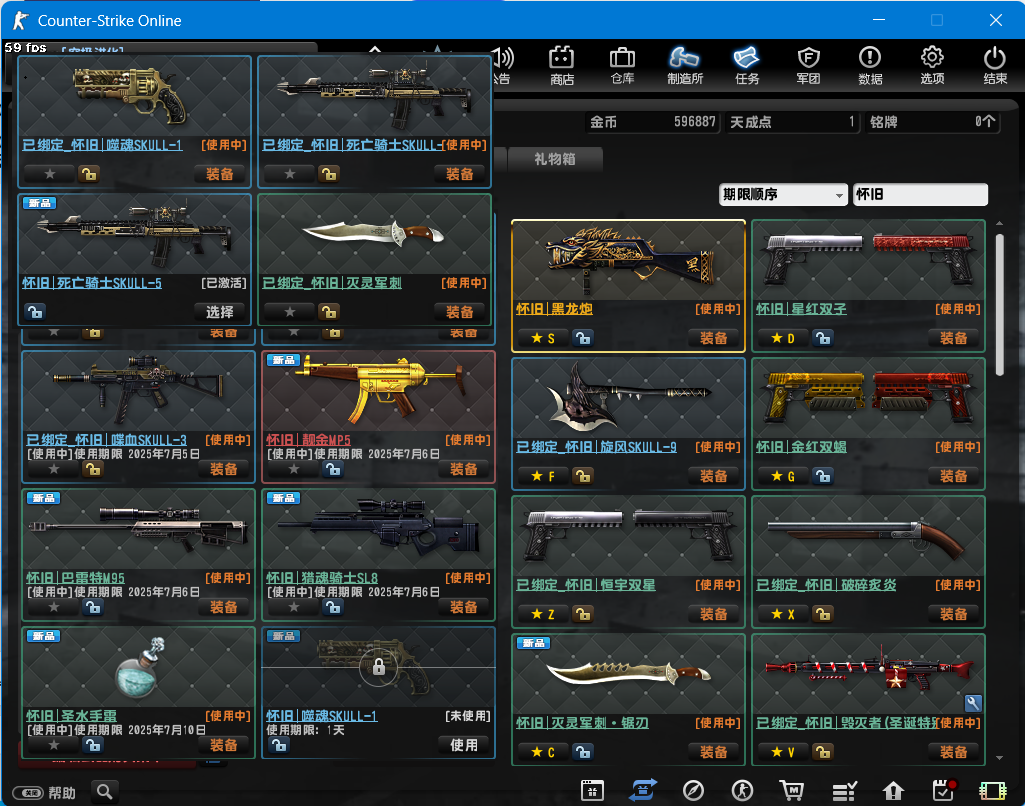Click the scrollbar up arrow

point(999,224)
